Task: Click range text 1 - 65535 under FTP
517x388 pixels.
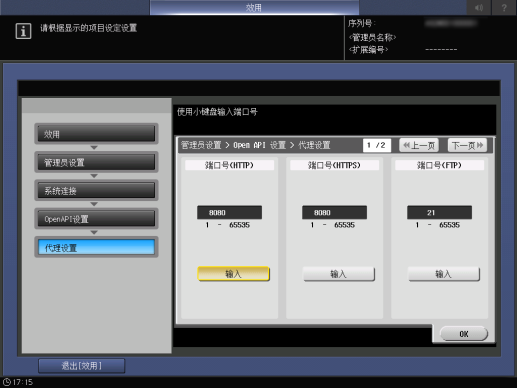Action: [x=438, y=225]
